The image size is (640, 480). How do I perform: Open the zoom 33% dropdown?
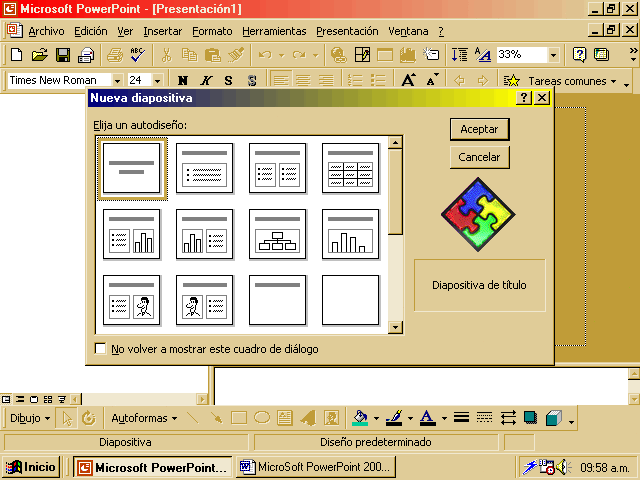pyautogui.click(x=553, y=55)
